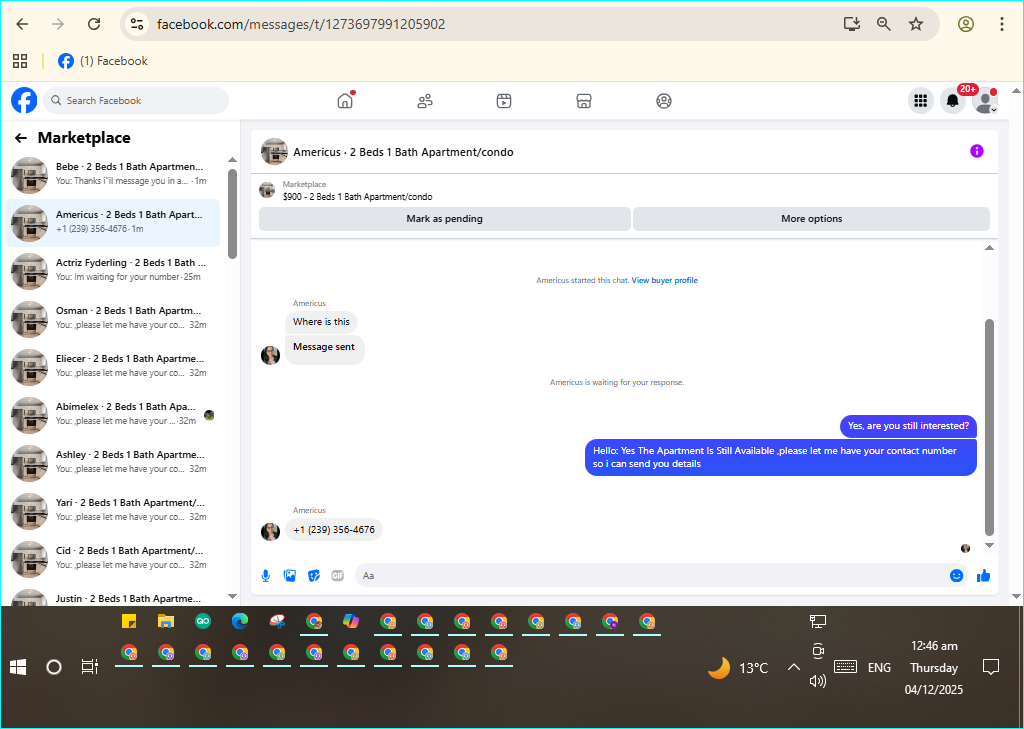Click the browser zoom magnifier icon
Viewport: 1024px width, 729px height.
[884, 24]
